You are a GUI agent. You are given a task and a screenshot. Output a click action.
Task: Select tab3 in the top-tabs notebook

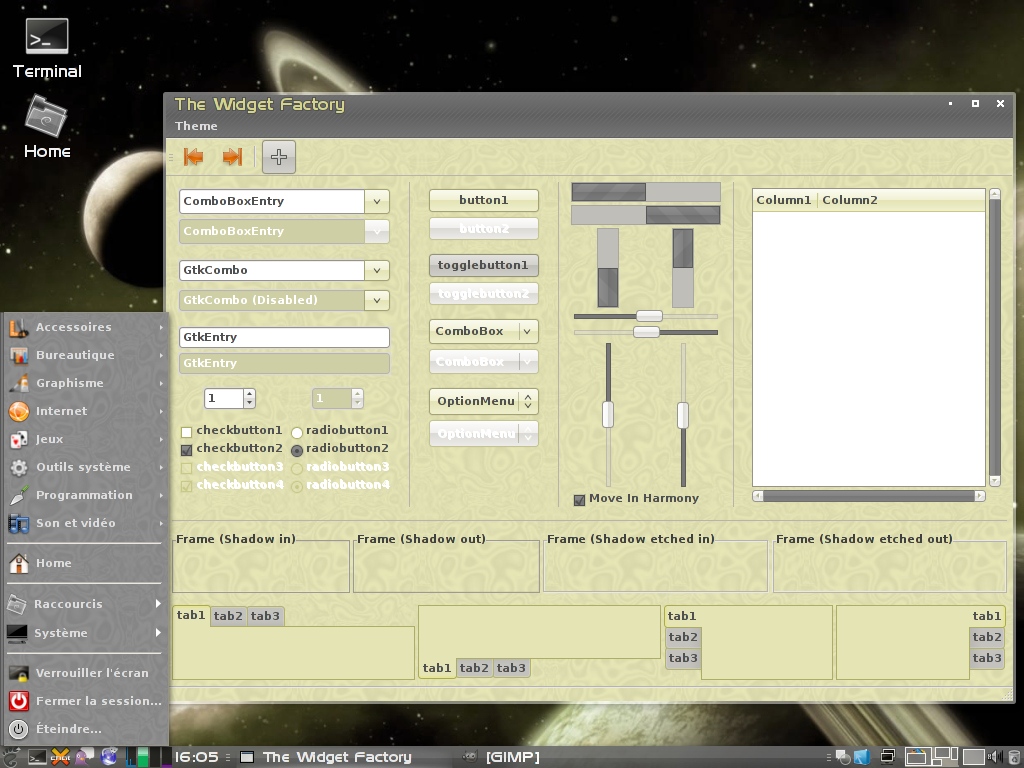tap(265, 616)
